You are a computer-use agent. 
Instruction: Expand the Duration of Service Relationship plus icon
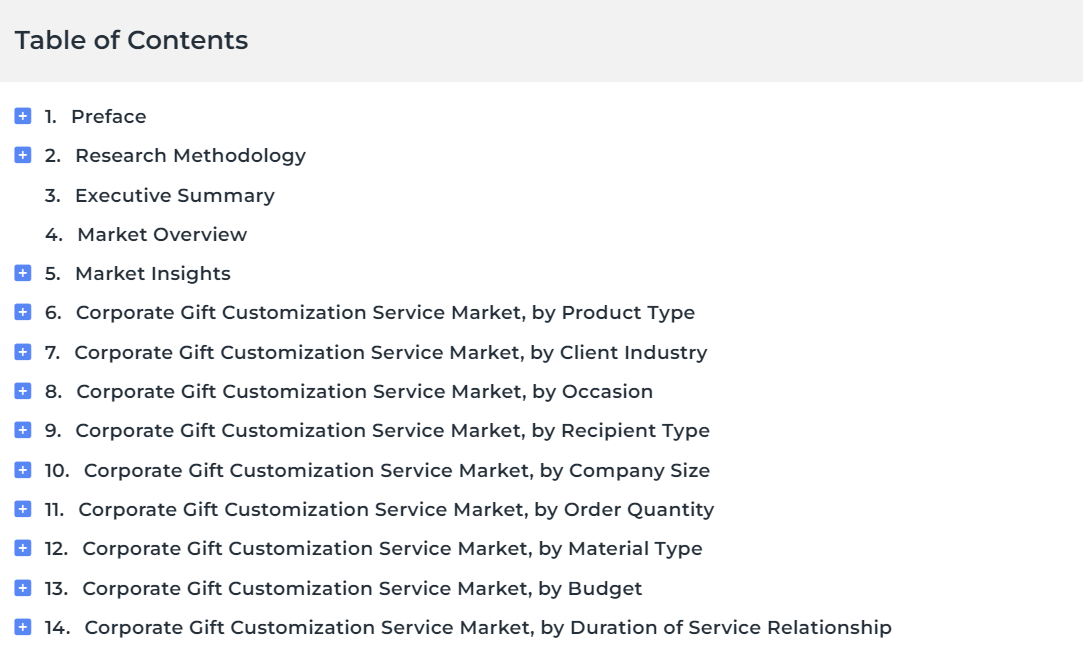[x=23, y=627]
